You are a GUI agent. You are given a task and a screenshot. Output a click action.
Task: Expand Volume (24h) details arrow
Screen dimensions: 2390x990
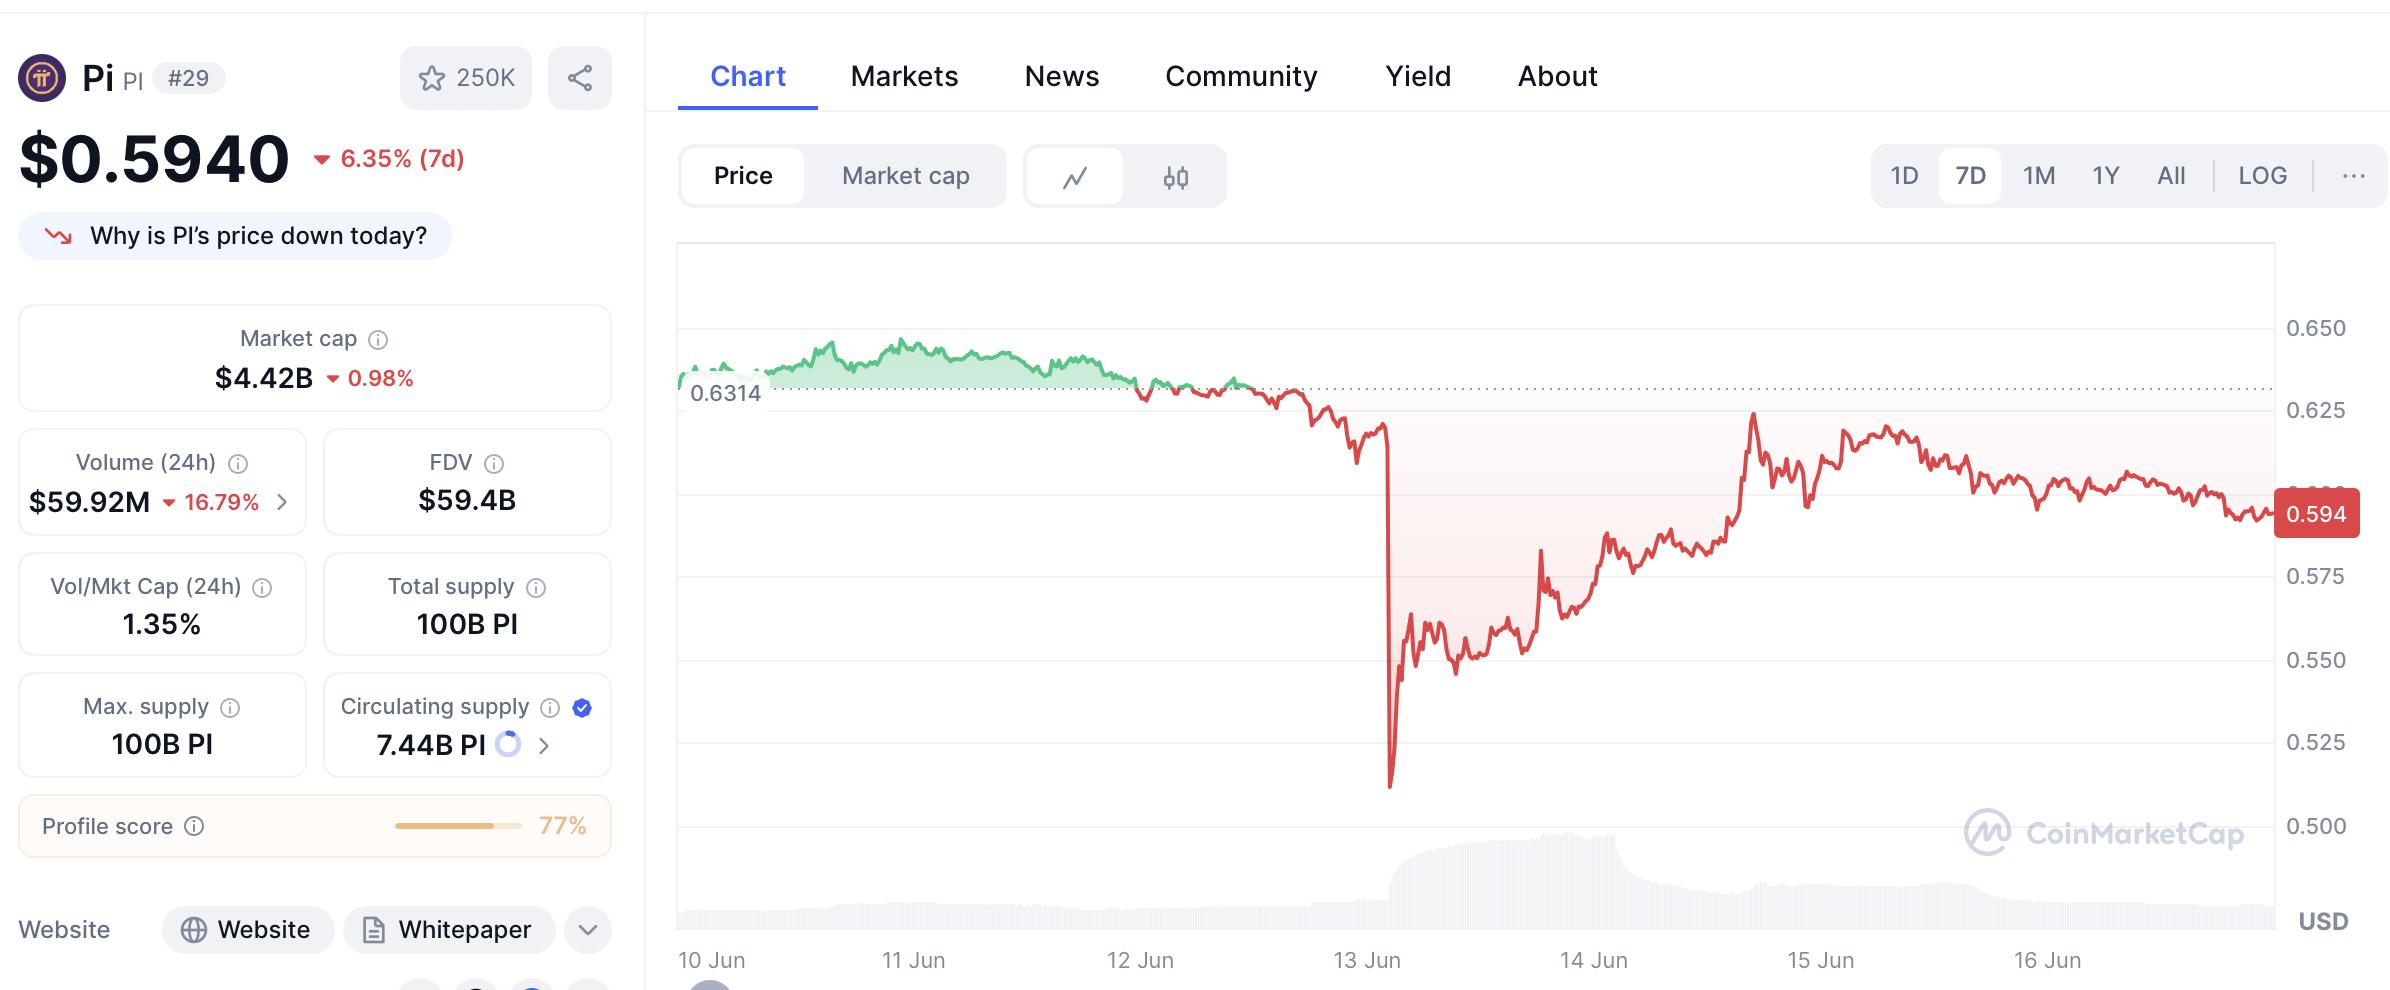click(283, 502)
